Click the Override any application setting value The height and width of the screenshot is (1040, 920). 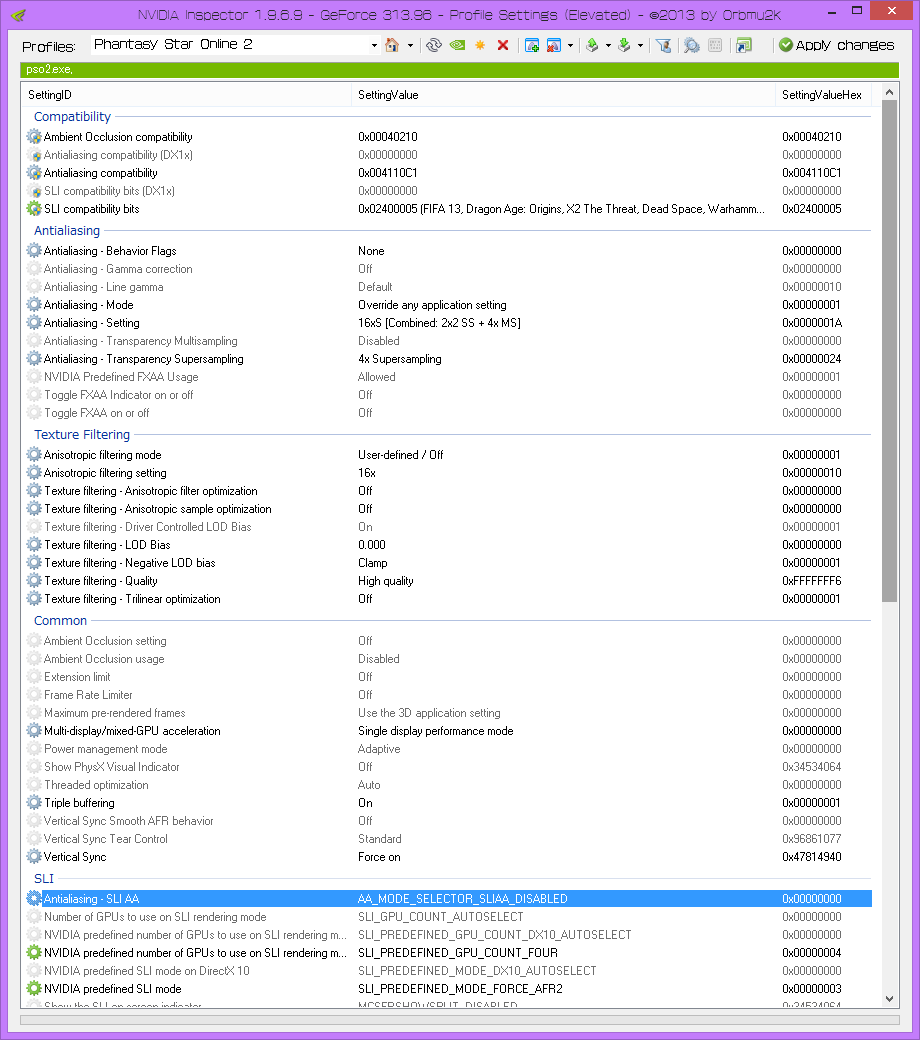coord(432,305)
